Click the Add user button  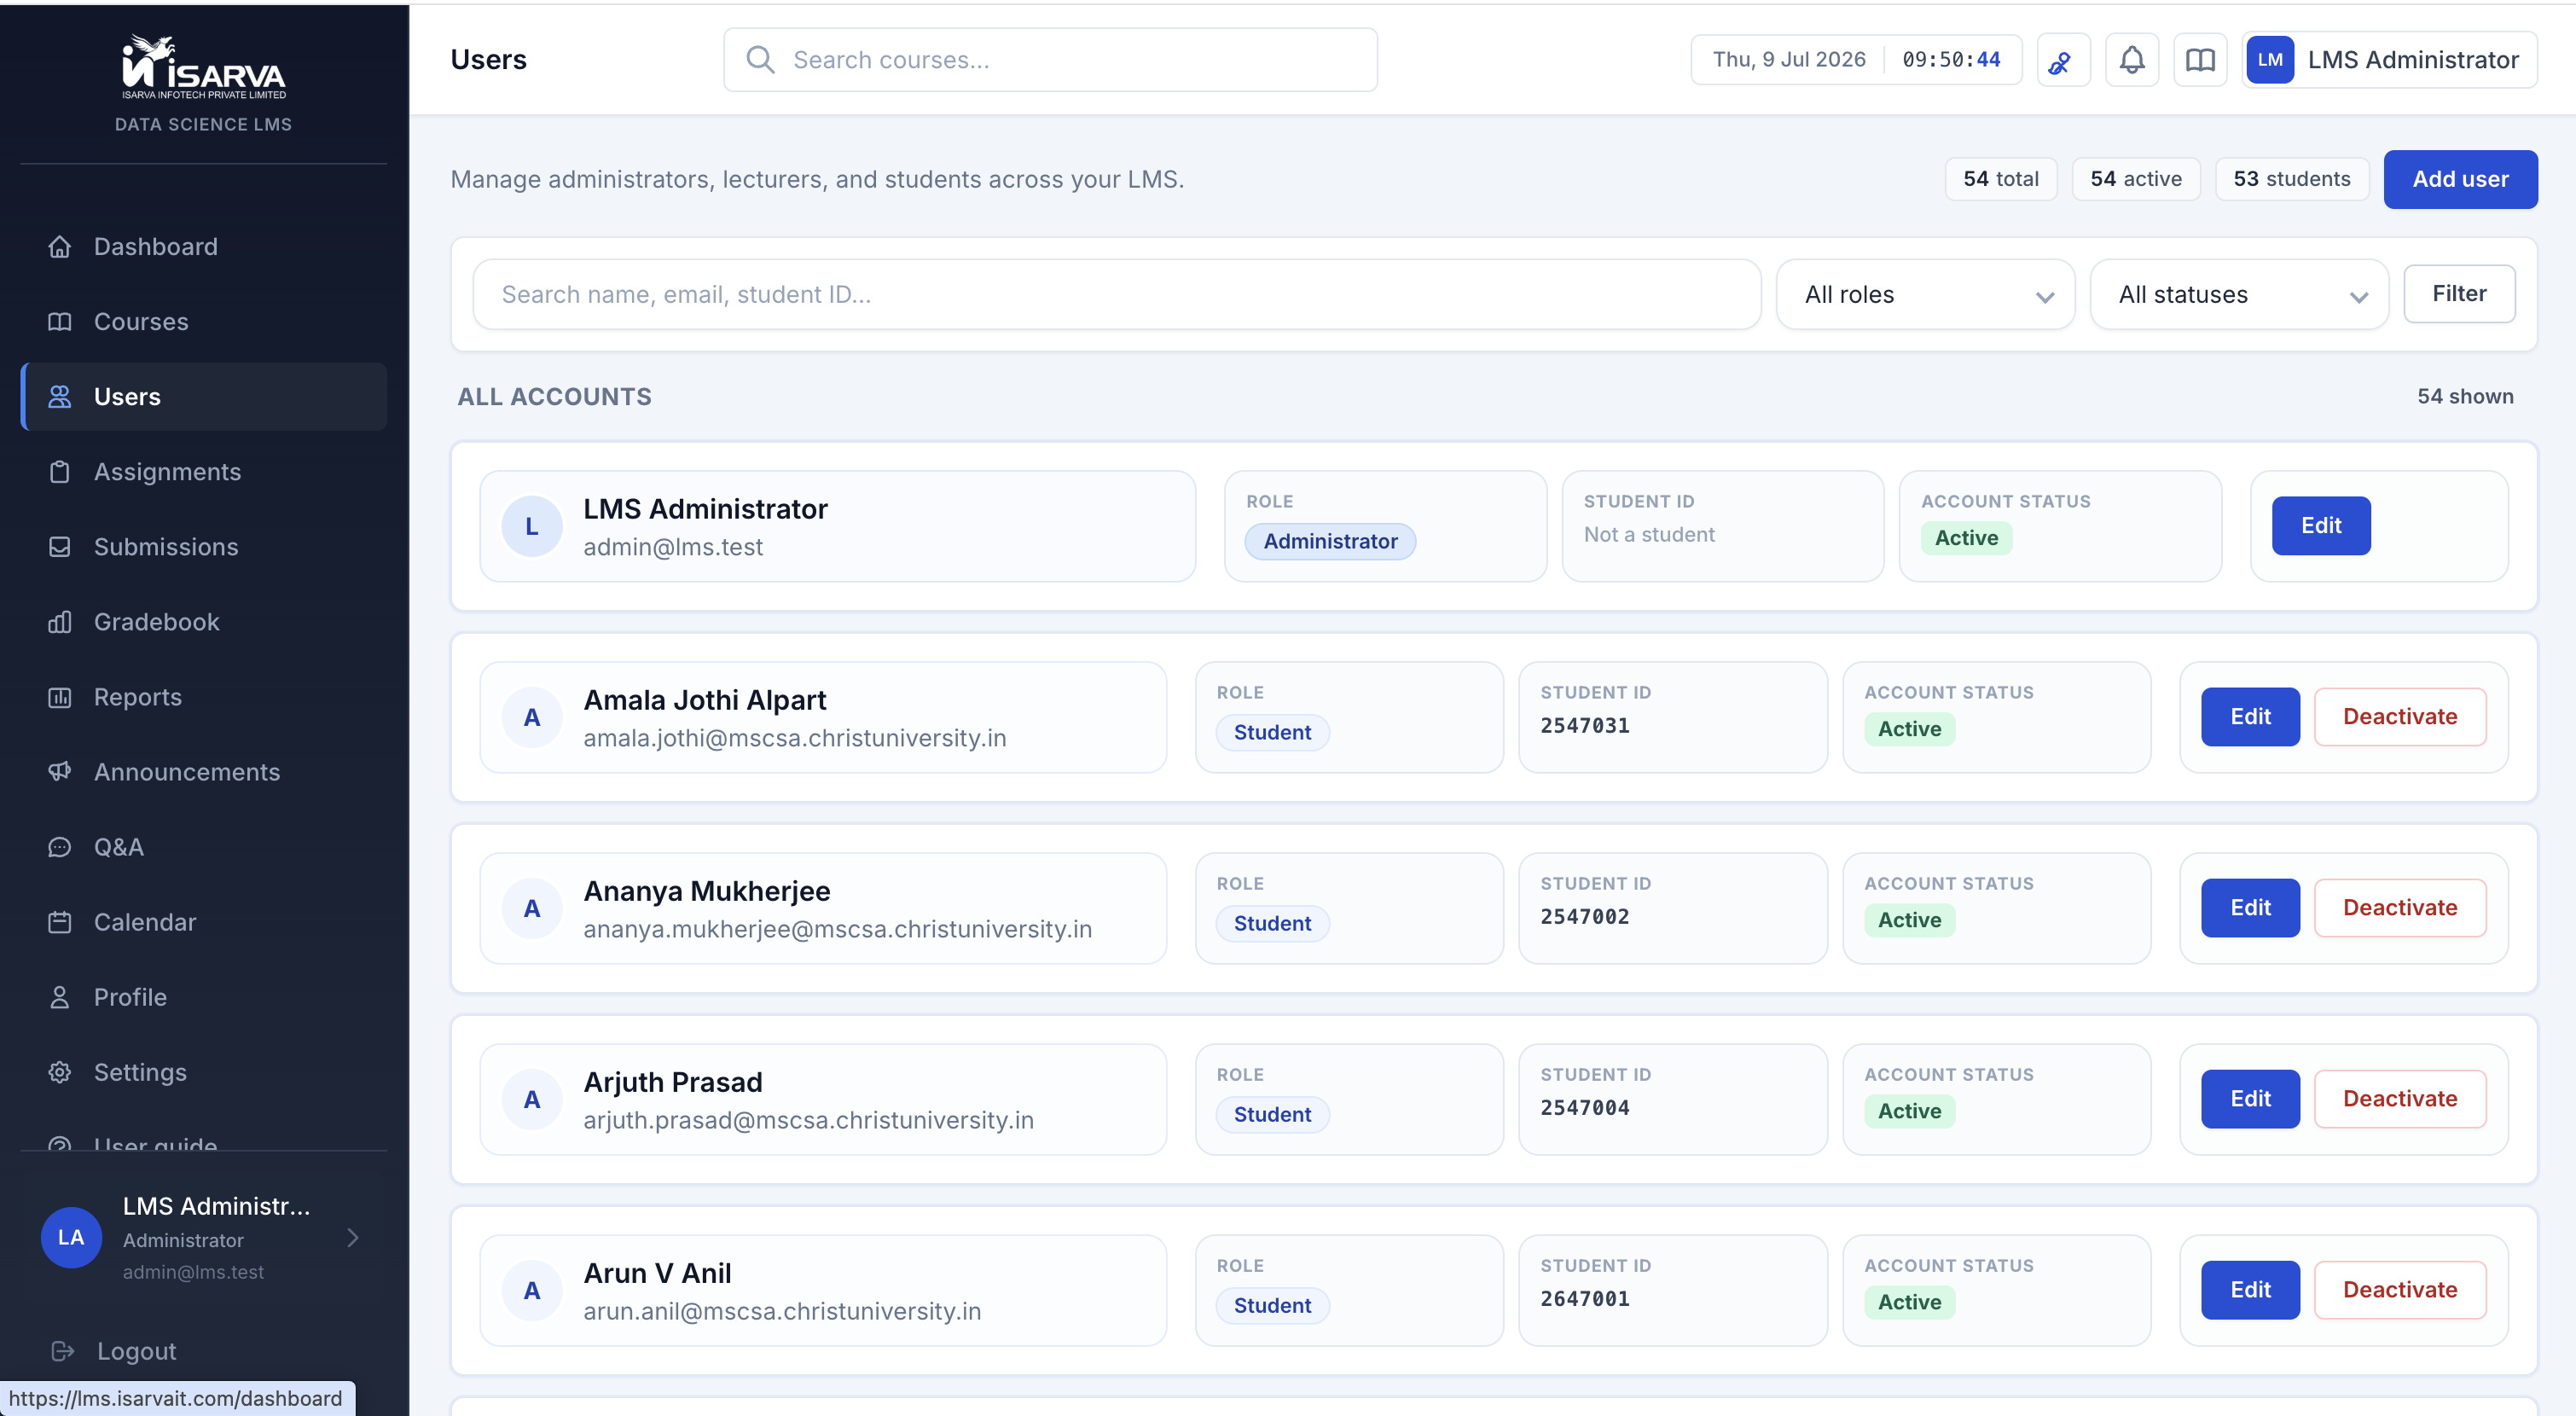tap(2460, 179)
